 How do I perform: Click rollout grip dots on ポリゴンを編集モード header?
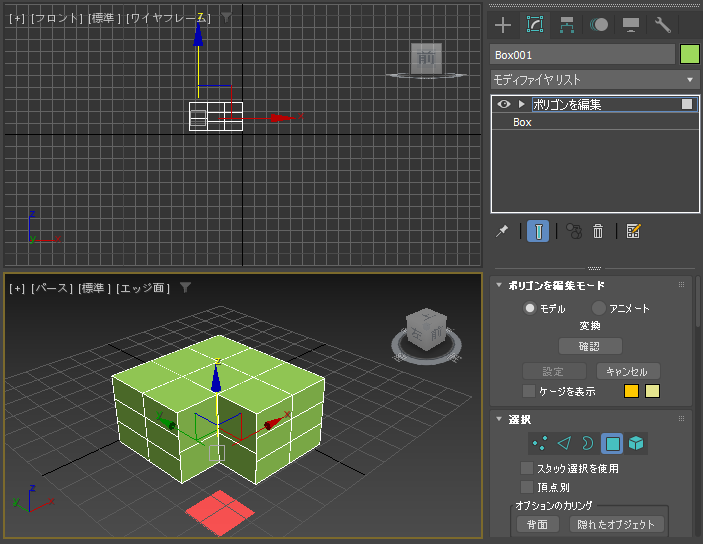pos(681,285)
